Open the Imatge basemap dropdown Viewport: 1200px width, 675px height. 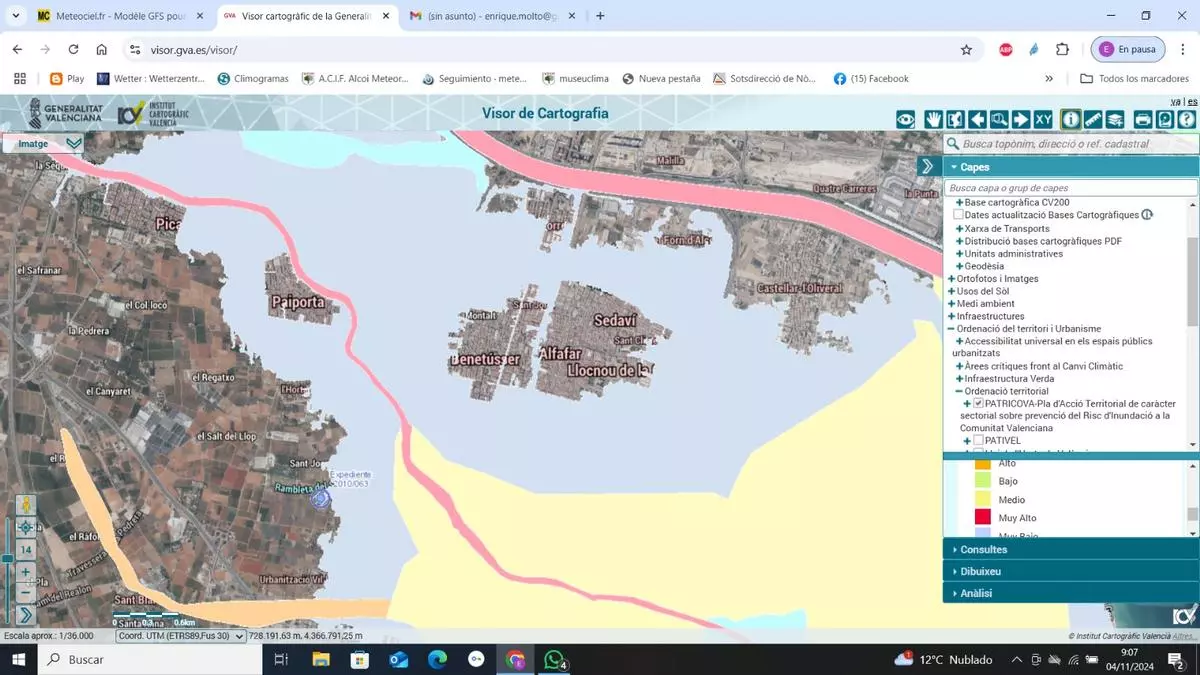tap(73, 143)
